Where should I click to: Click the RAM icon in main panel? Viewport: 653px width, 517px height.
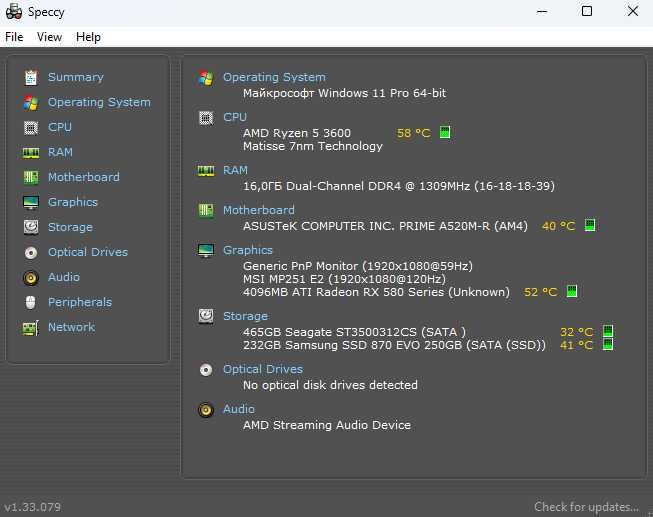tap(206, 170)
